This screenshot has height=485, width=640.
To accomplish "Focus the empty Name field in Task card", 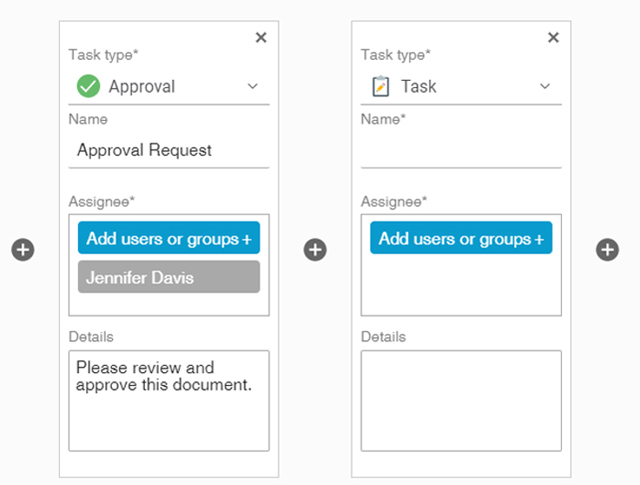I will tap(460, 152).
